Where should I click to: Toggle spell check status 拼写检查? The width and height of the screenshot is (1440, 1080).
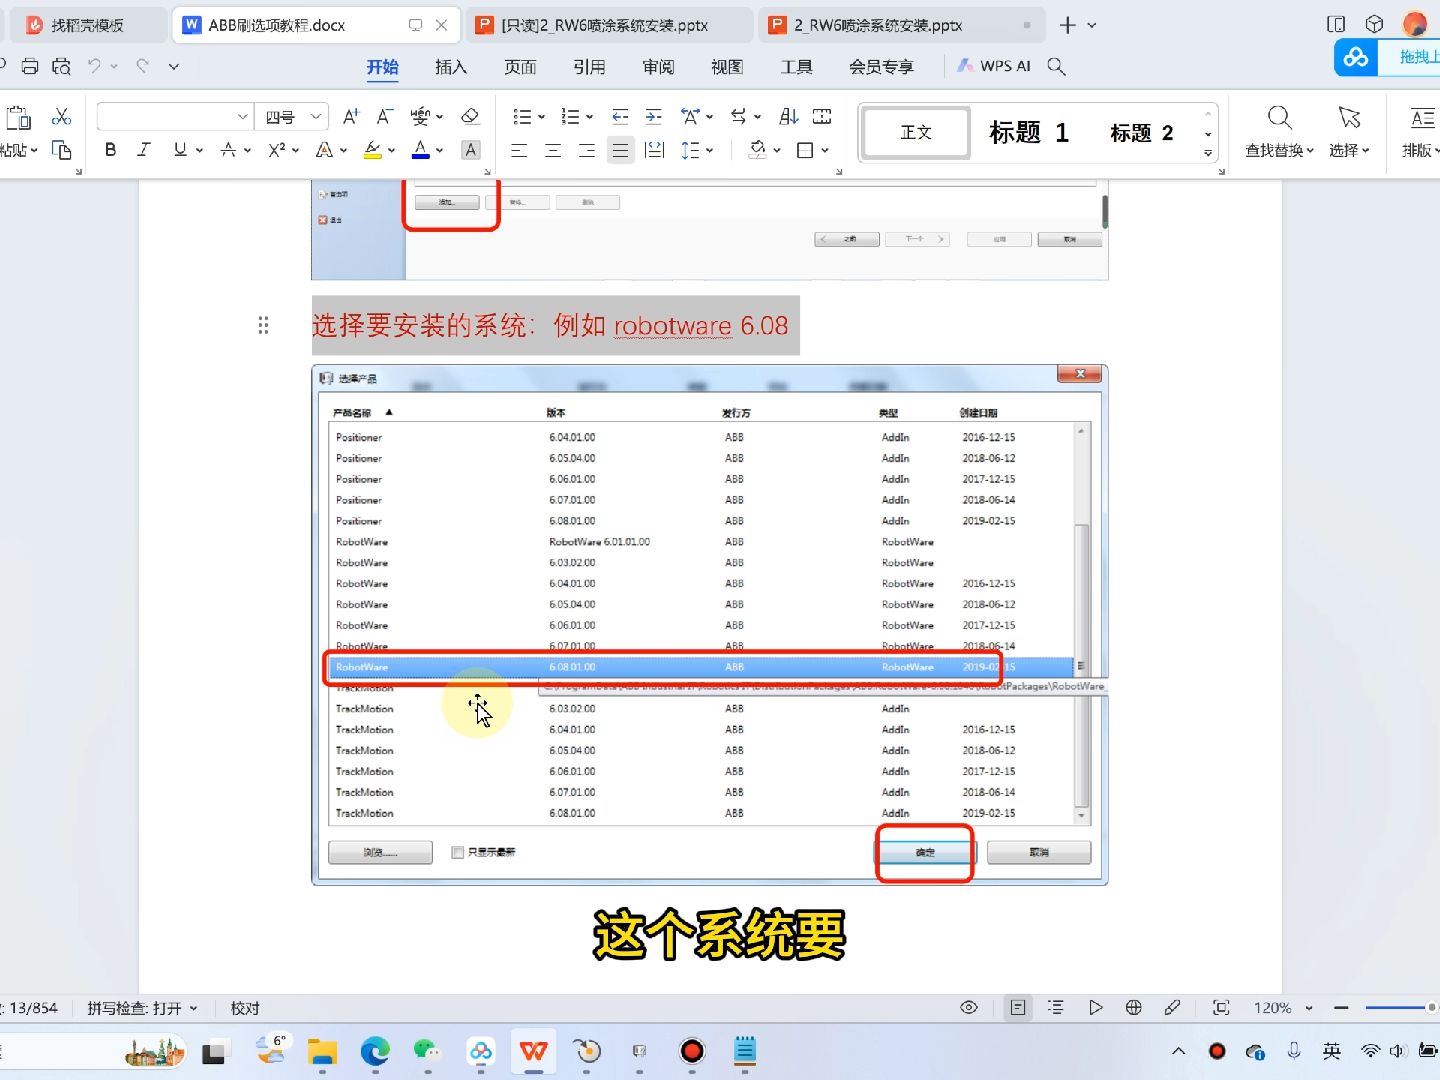[141, 1008]
